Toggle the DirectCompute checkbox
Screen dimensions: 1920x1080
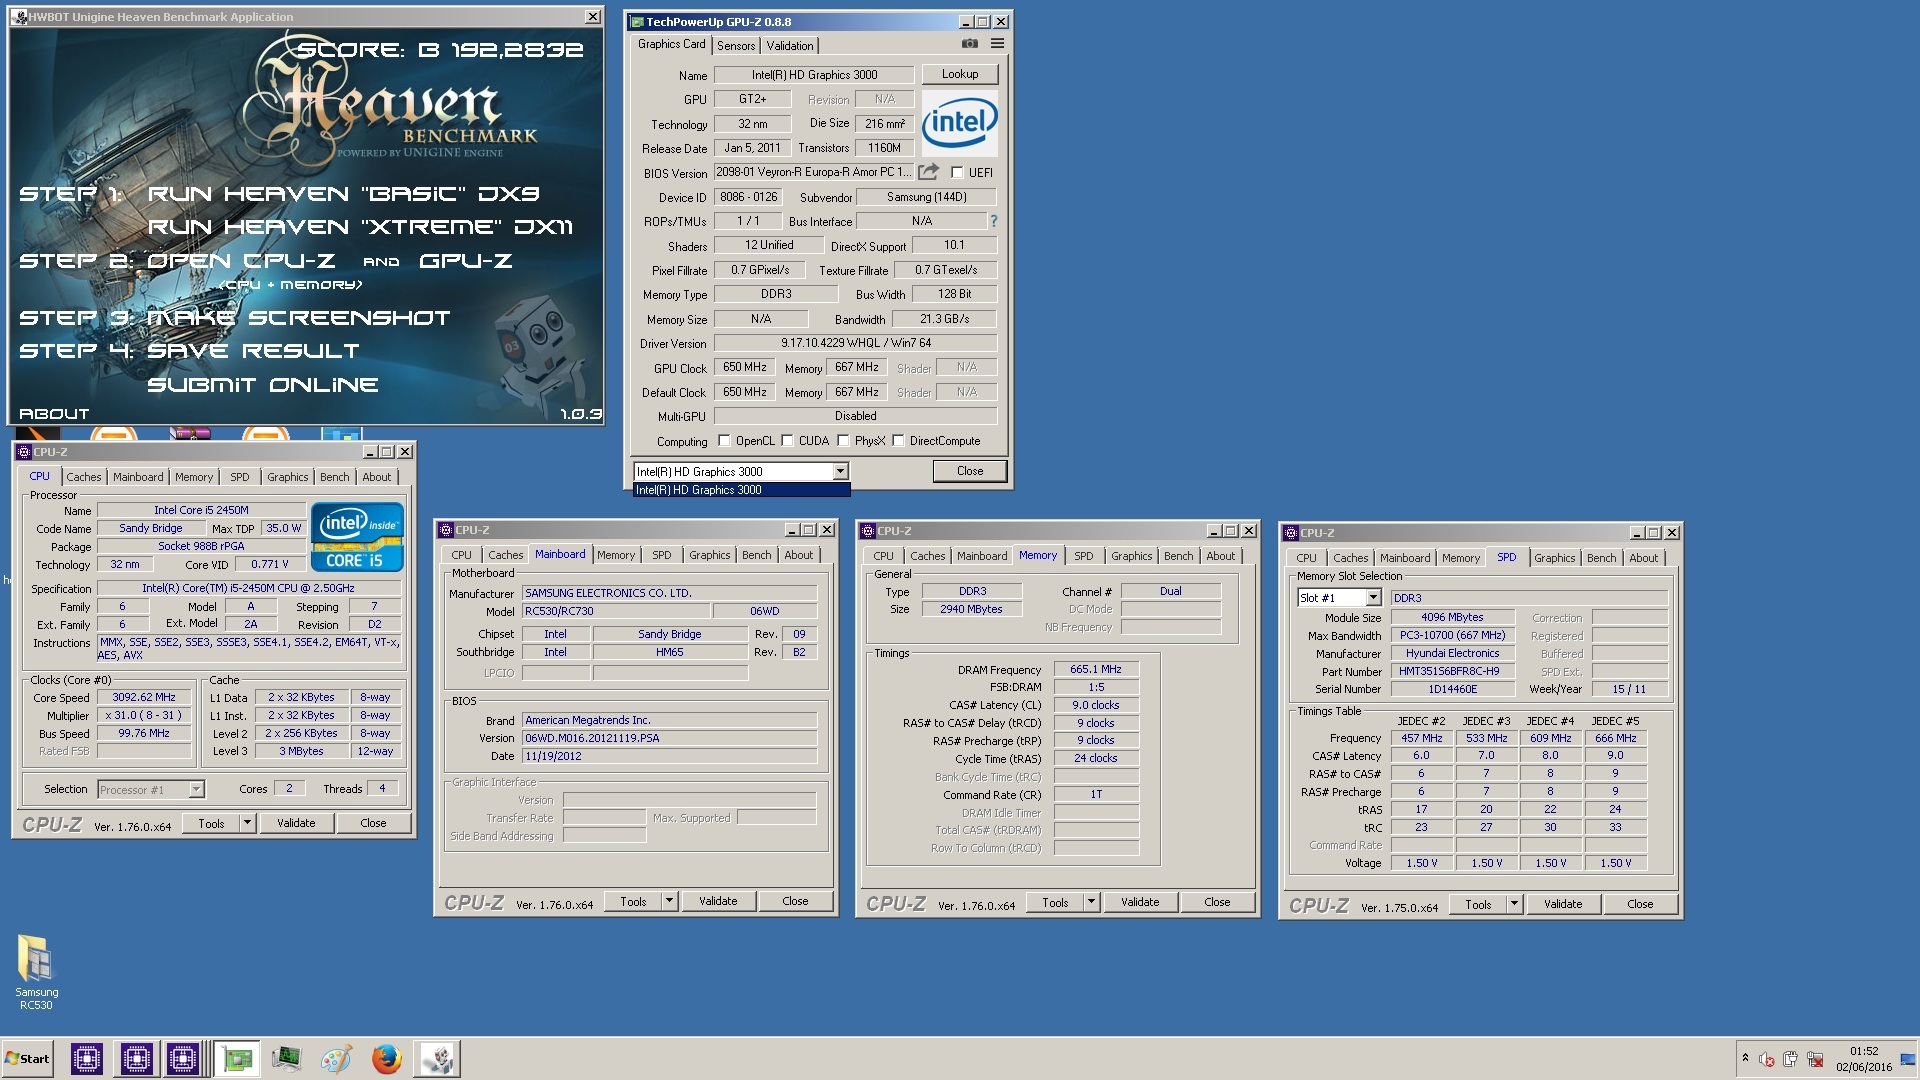click(x=898, y=441)
